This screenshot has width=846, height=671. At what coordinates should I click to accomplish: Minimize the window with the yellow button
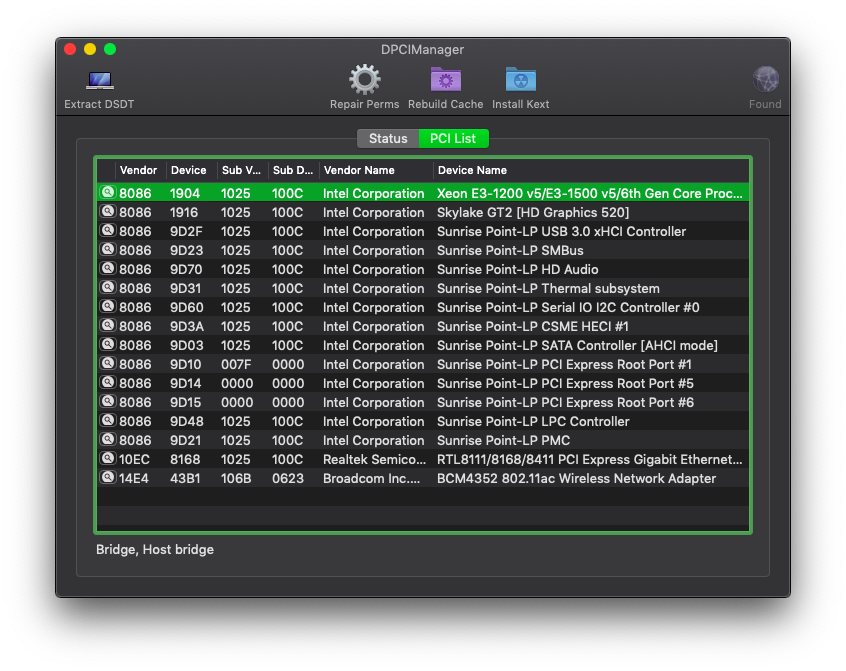[90, 50]
